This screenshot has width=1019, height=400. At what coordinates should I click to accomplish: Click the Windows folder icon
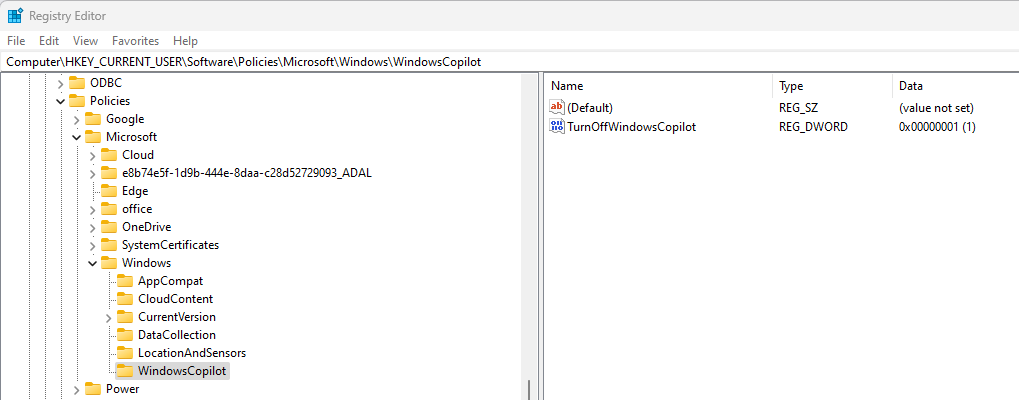[x=109, y=262]
